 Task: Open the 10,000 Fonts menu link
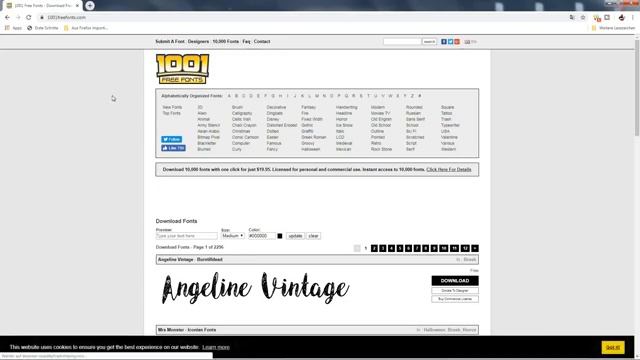226,42
